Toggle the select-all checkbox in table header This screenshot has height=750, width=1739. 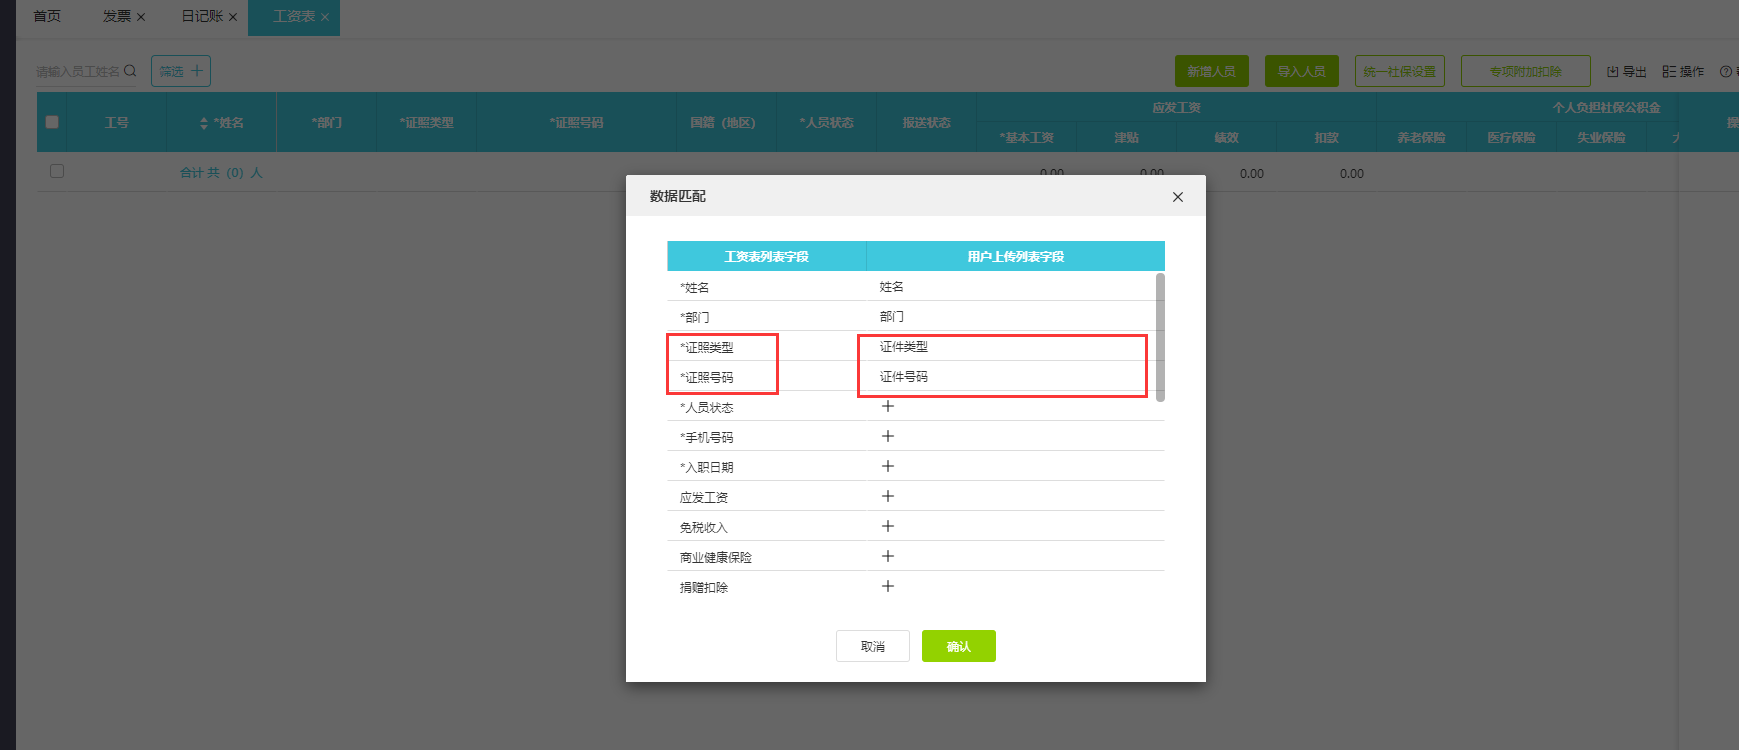click(x=52, y=122)
